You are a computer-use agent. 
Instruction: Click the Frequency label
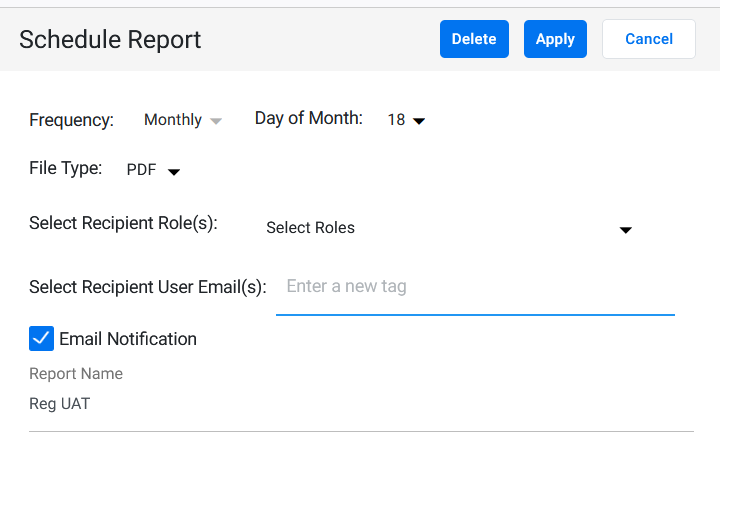point(71,120)
